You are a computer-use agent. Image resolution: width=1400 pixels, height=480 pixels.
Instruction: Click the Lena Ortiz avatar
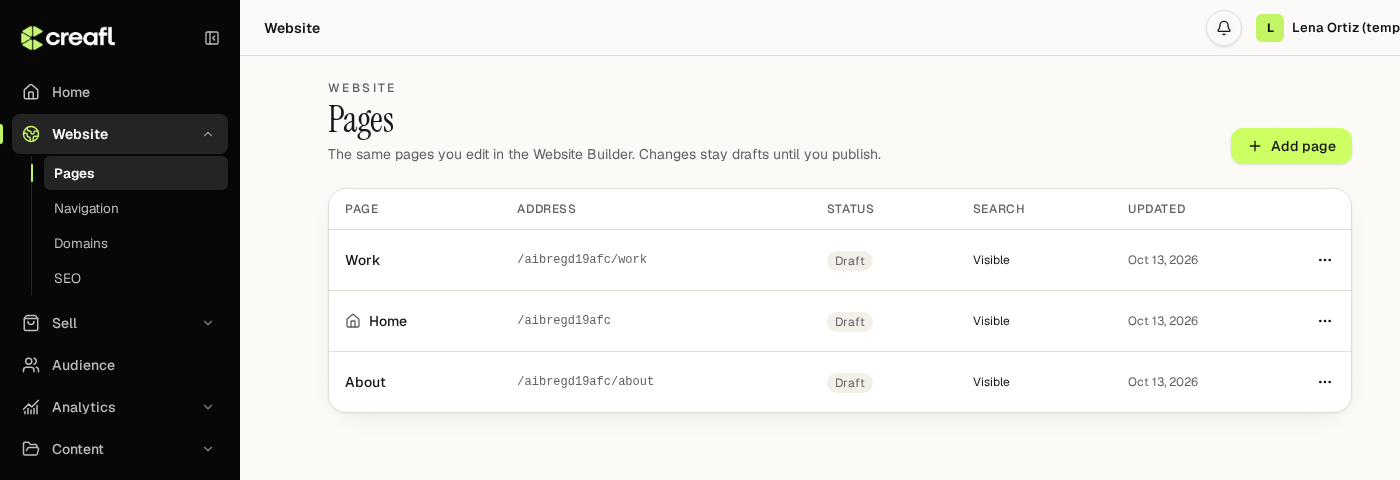point(1270,28)
